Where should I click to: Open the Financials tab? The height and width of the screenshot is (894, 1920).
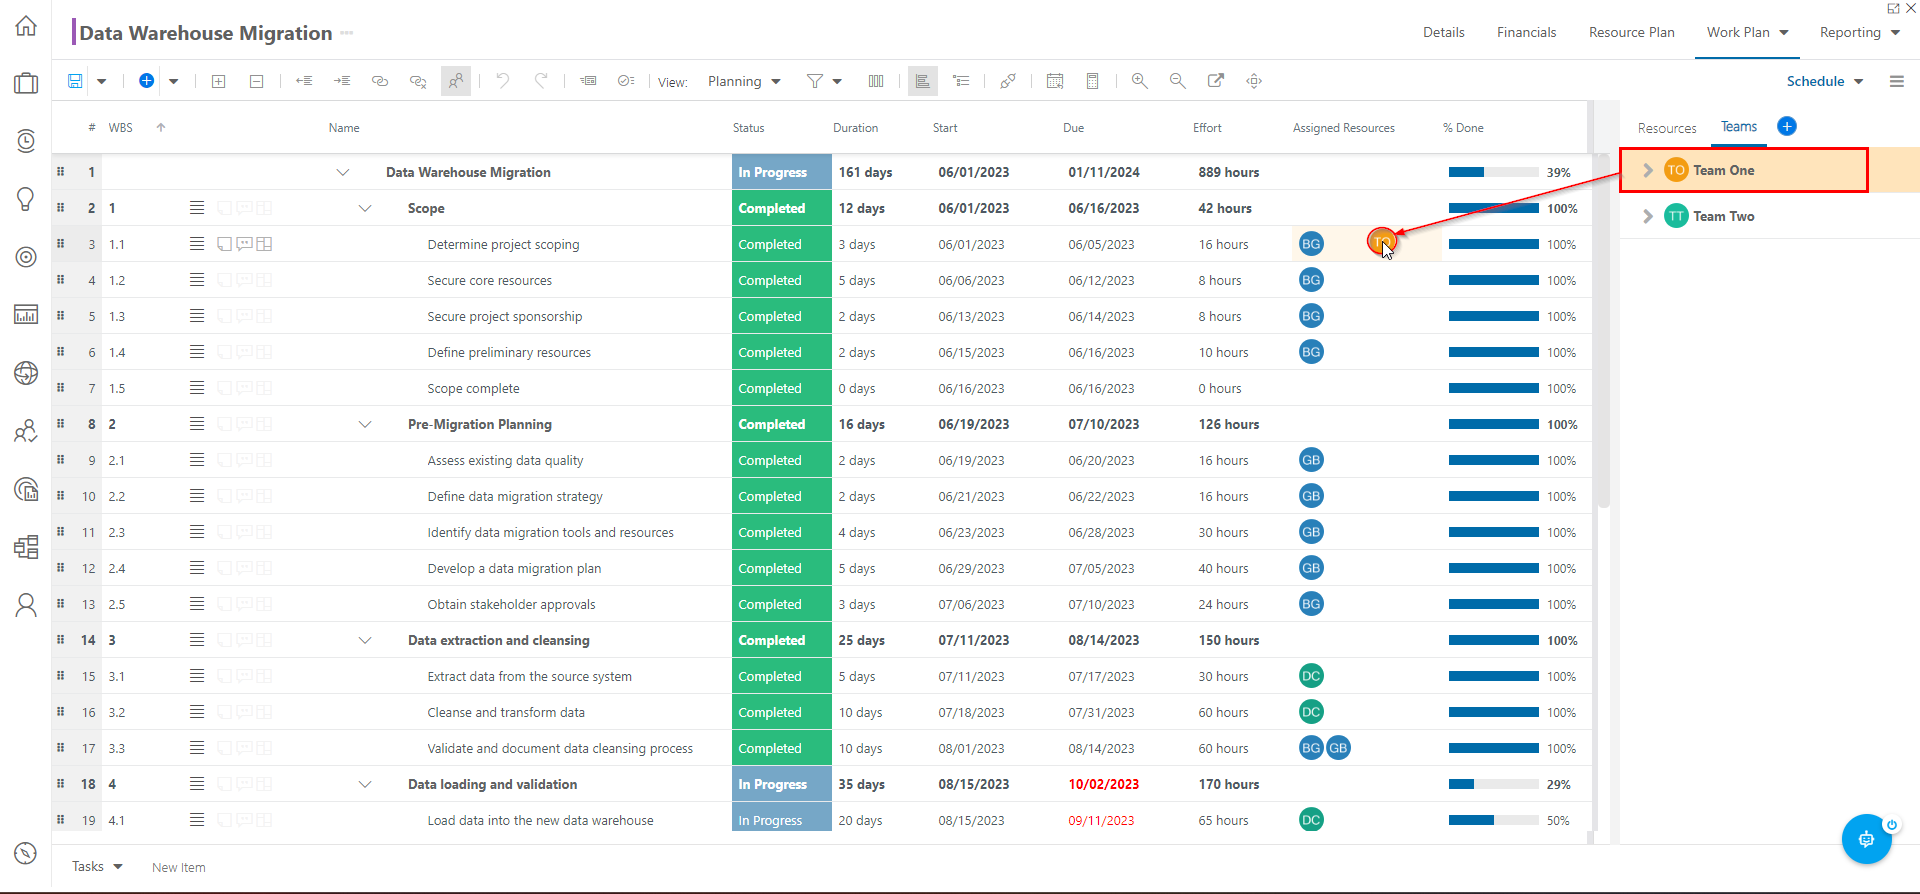[1526, 32]
